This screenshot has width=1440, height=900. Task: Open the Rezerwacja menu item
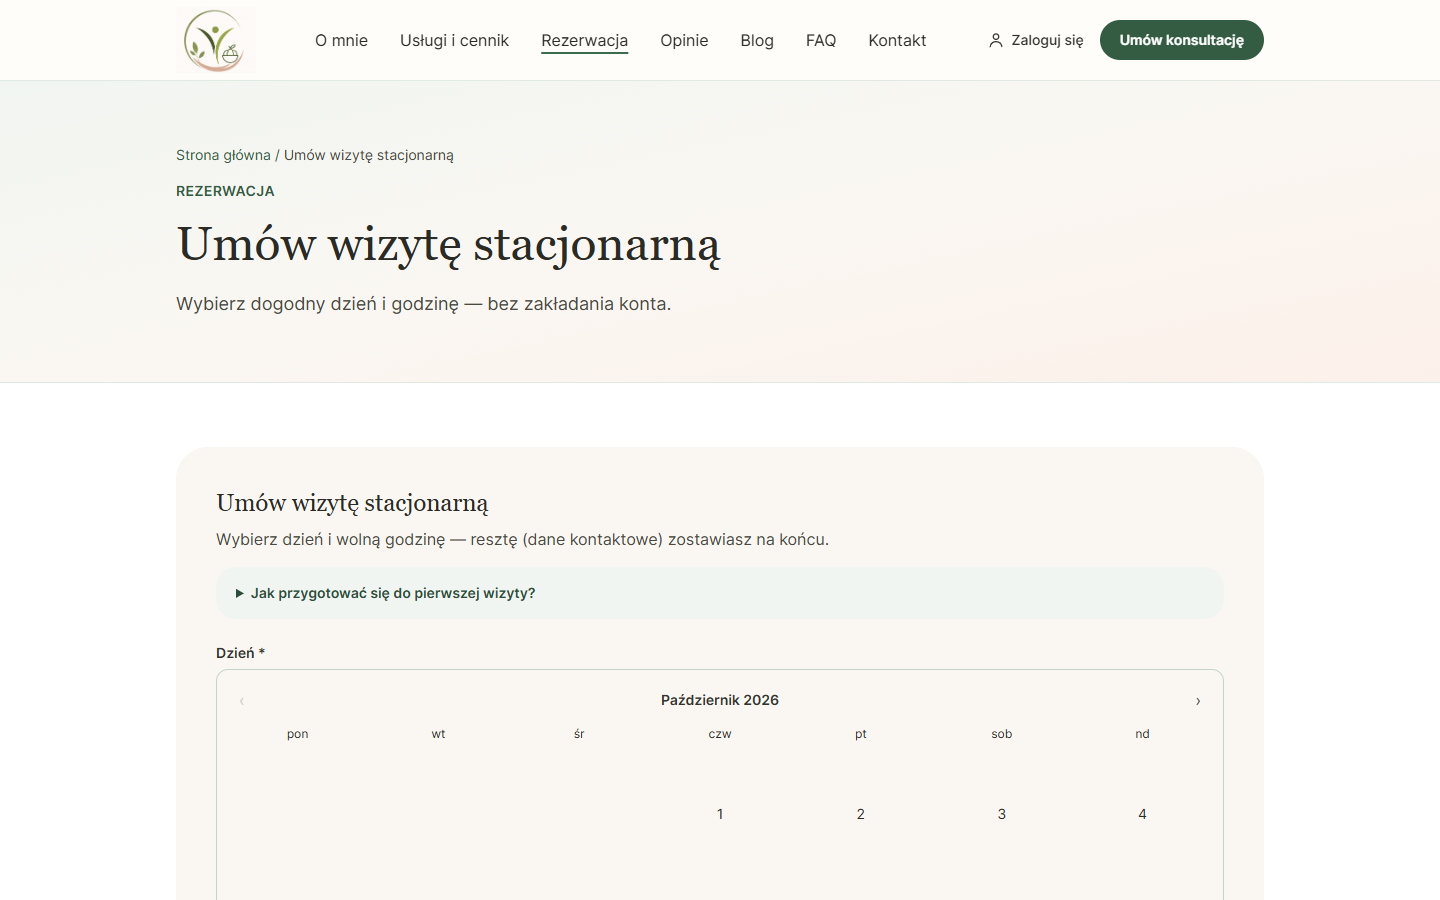pos(585,40)
